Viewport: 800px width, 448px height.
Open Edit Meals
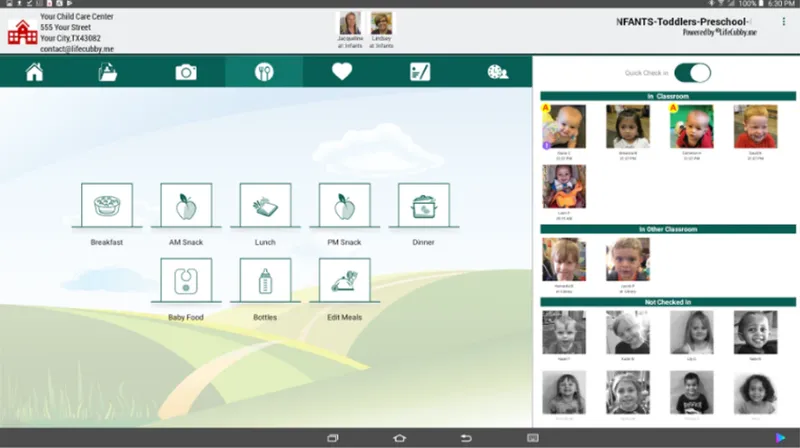pyautogui.click(x=344, y=280)
